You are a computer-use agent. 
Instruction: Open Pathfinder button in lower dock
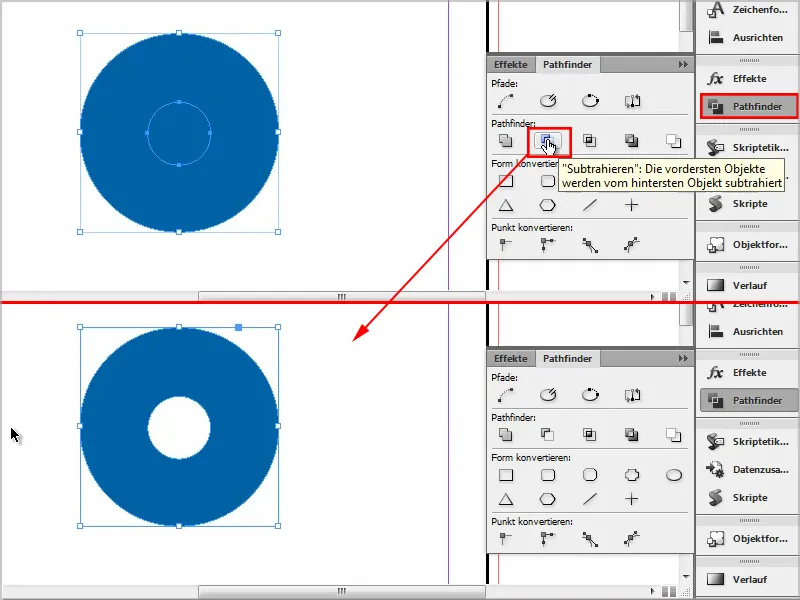click(x=748, y=400)
